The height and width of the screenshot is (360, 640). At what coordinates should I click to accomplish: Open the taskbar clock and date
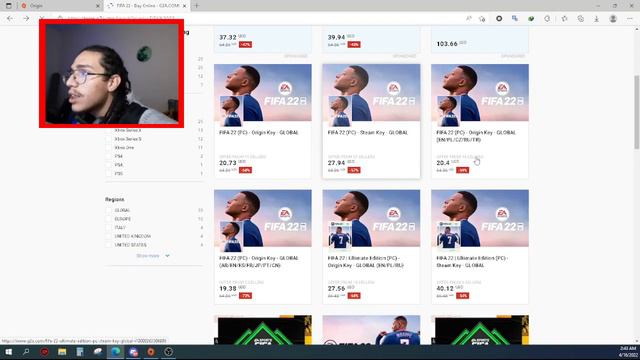click(628, 352)
